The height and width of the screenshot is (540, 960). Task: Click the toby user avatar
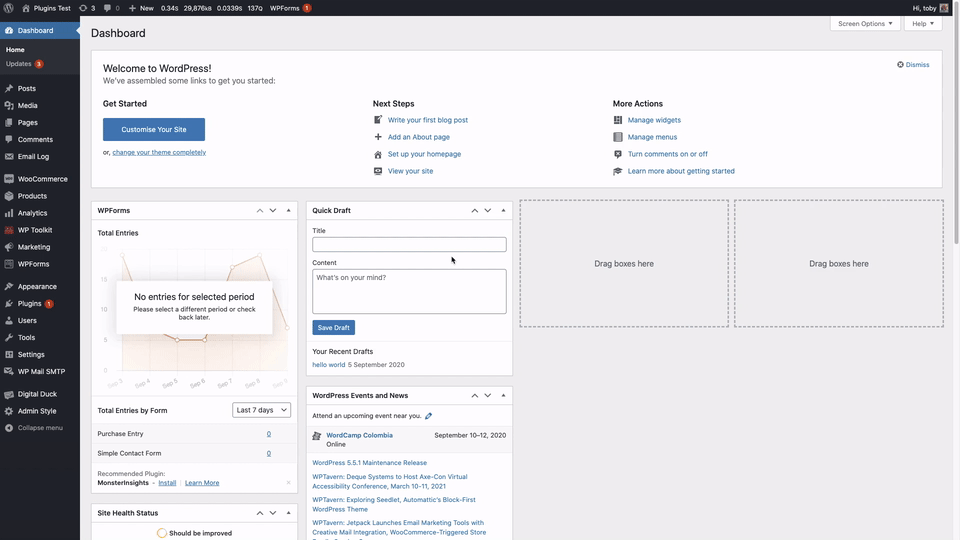(x=944, y=8)
